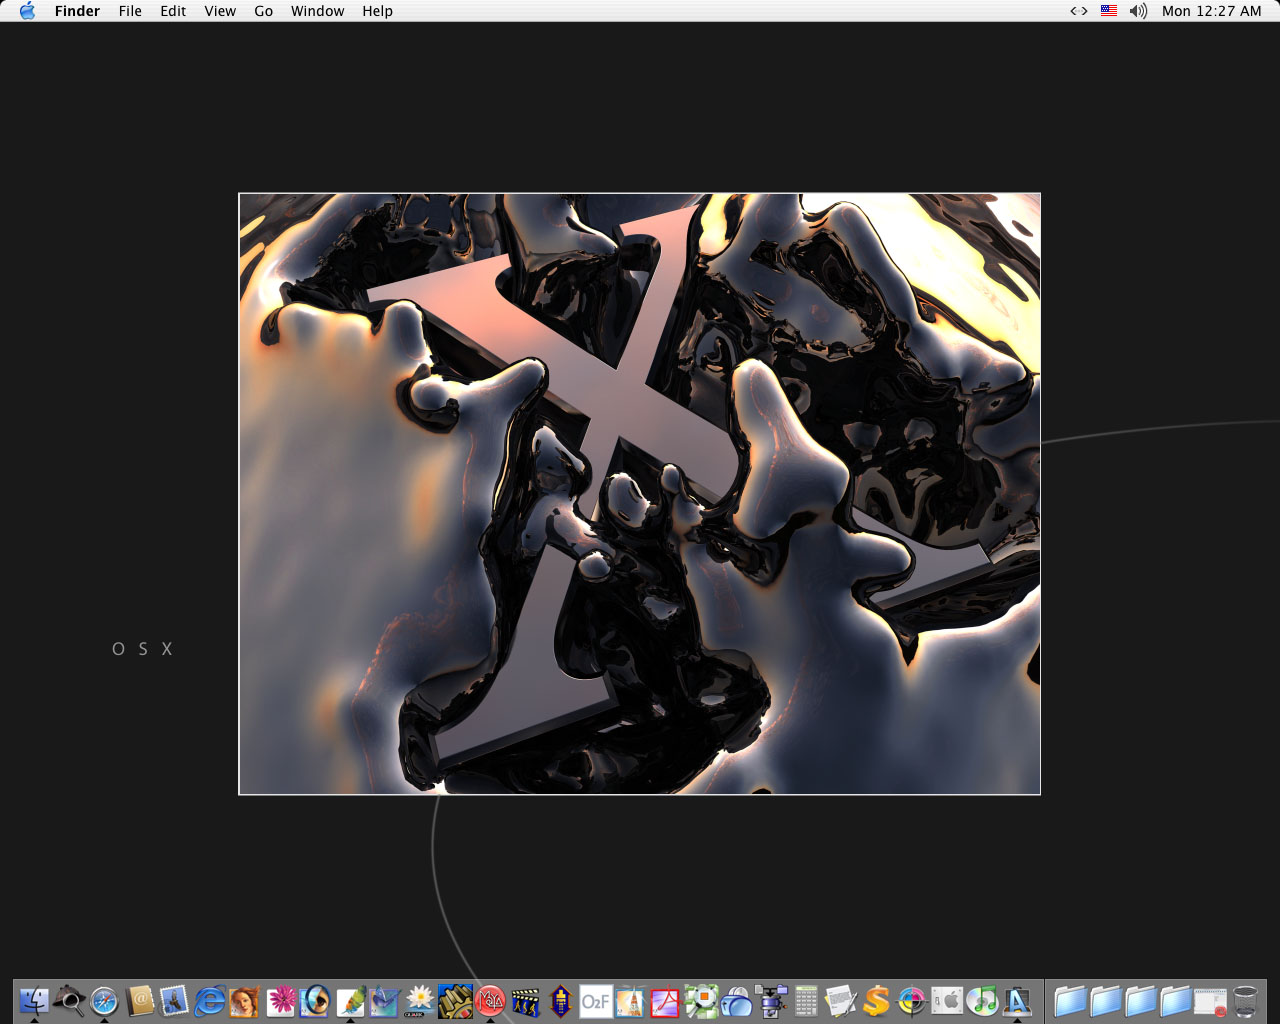1280x1024 pixels.
Task: Restore the minimized window in Dock
Action: coord(1210,1000)
